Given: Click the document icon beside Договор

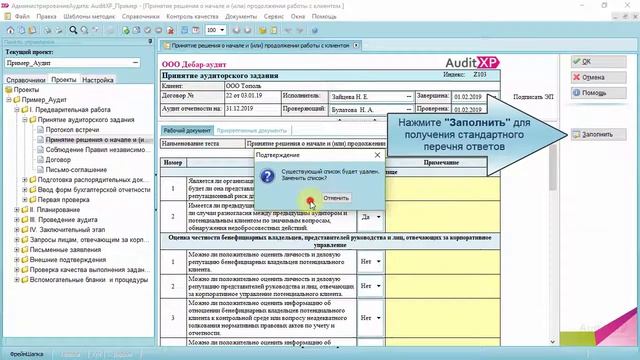Looking at the screenshot, I should click(40, 160).
